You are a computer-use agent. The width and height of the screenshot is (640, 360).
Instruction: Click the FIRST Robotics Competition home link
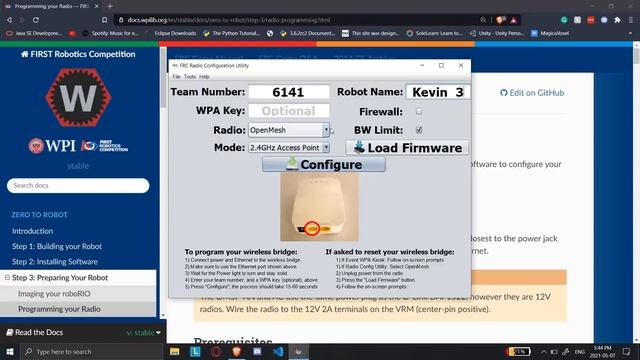[x=78, y=54]
